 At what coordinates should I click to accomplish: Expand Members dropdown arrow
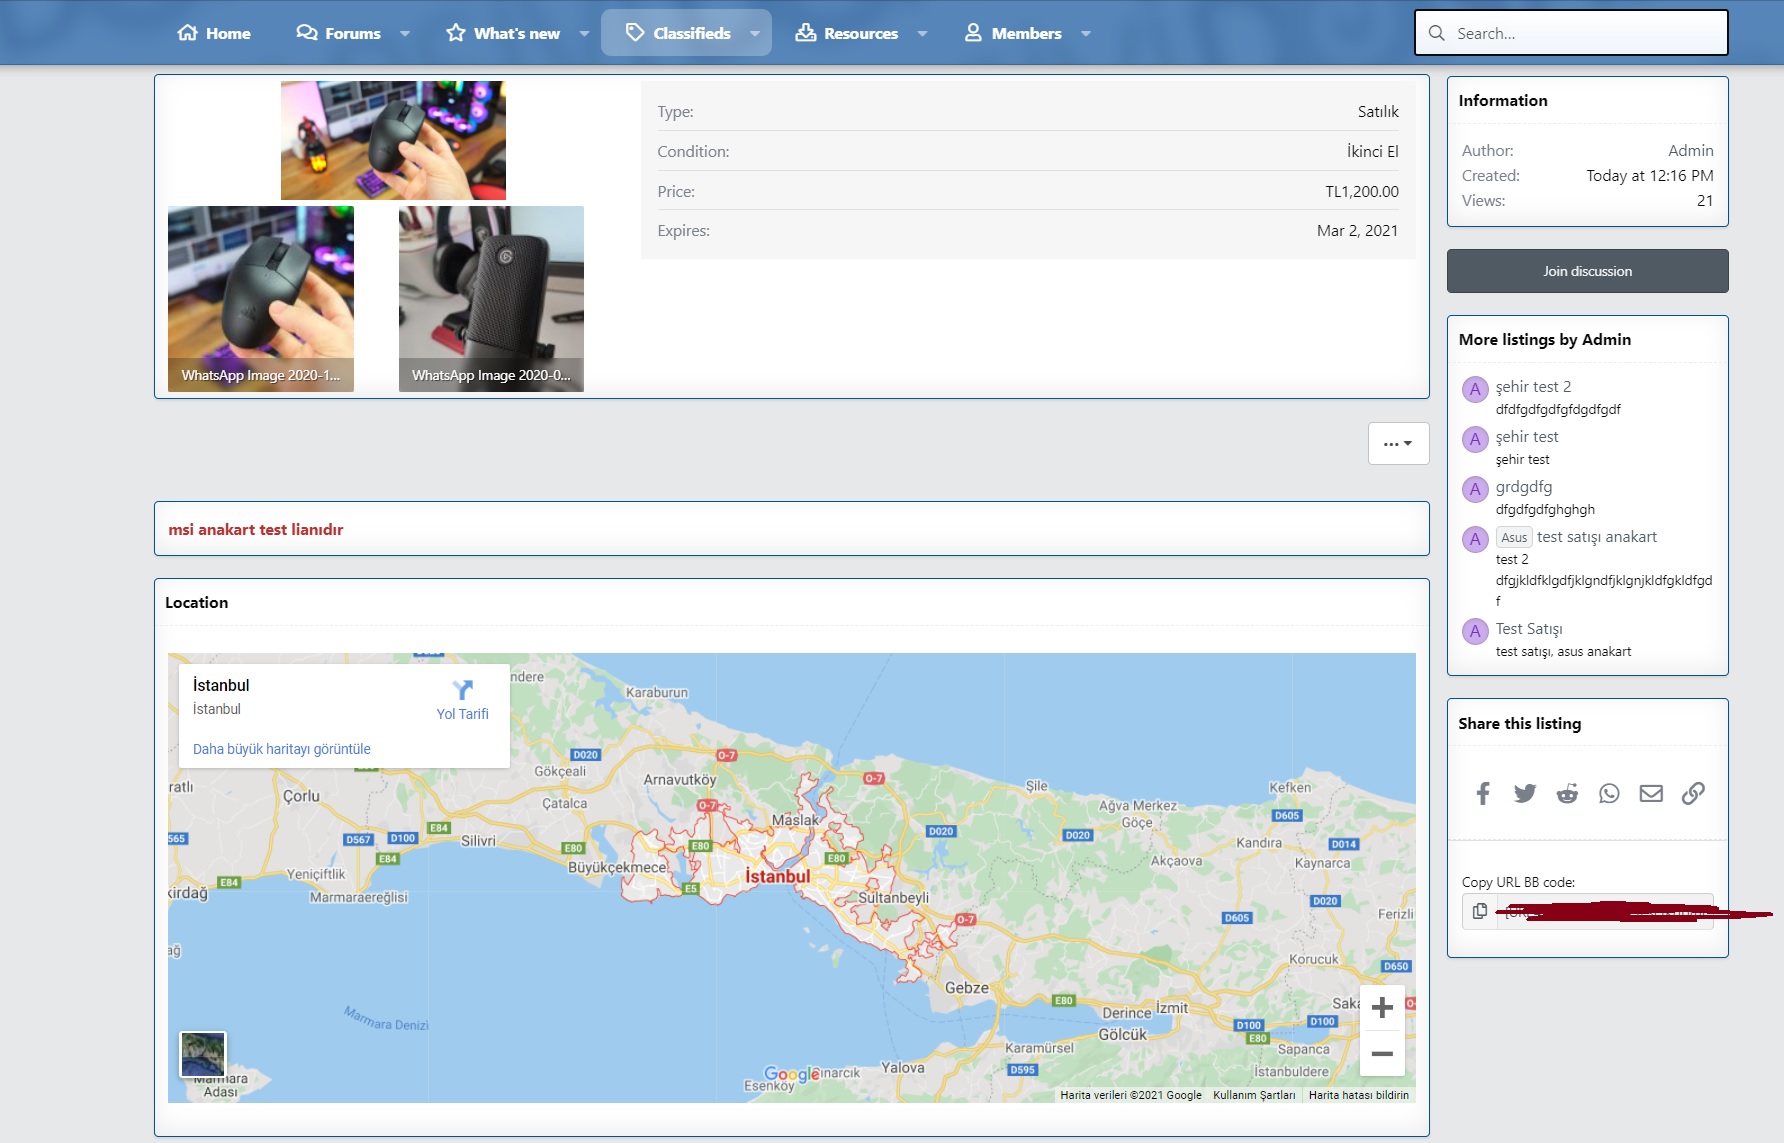(1086, 33)
